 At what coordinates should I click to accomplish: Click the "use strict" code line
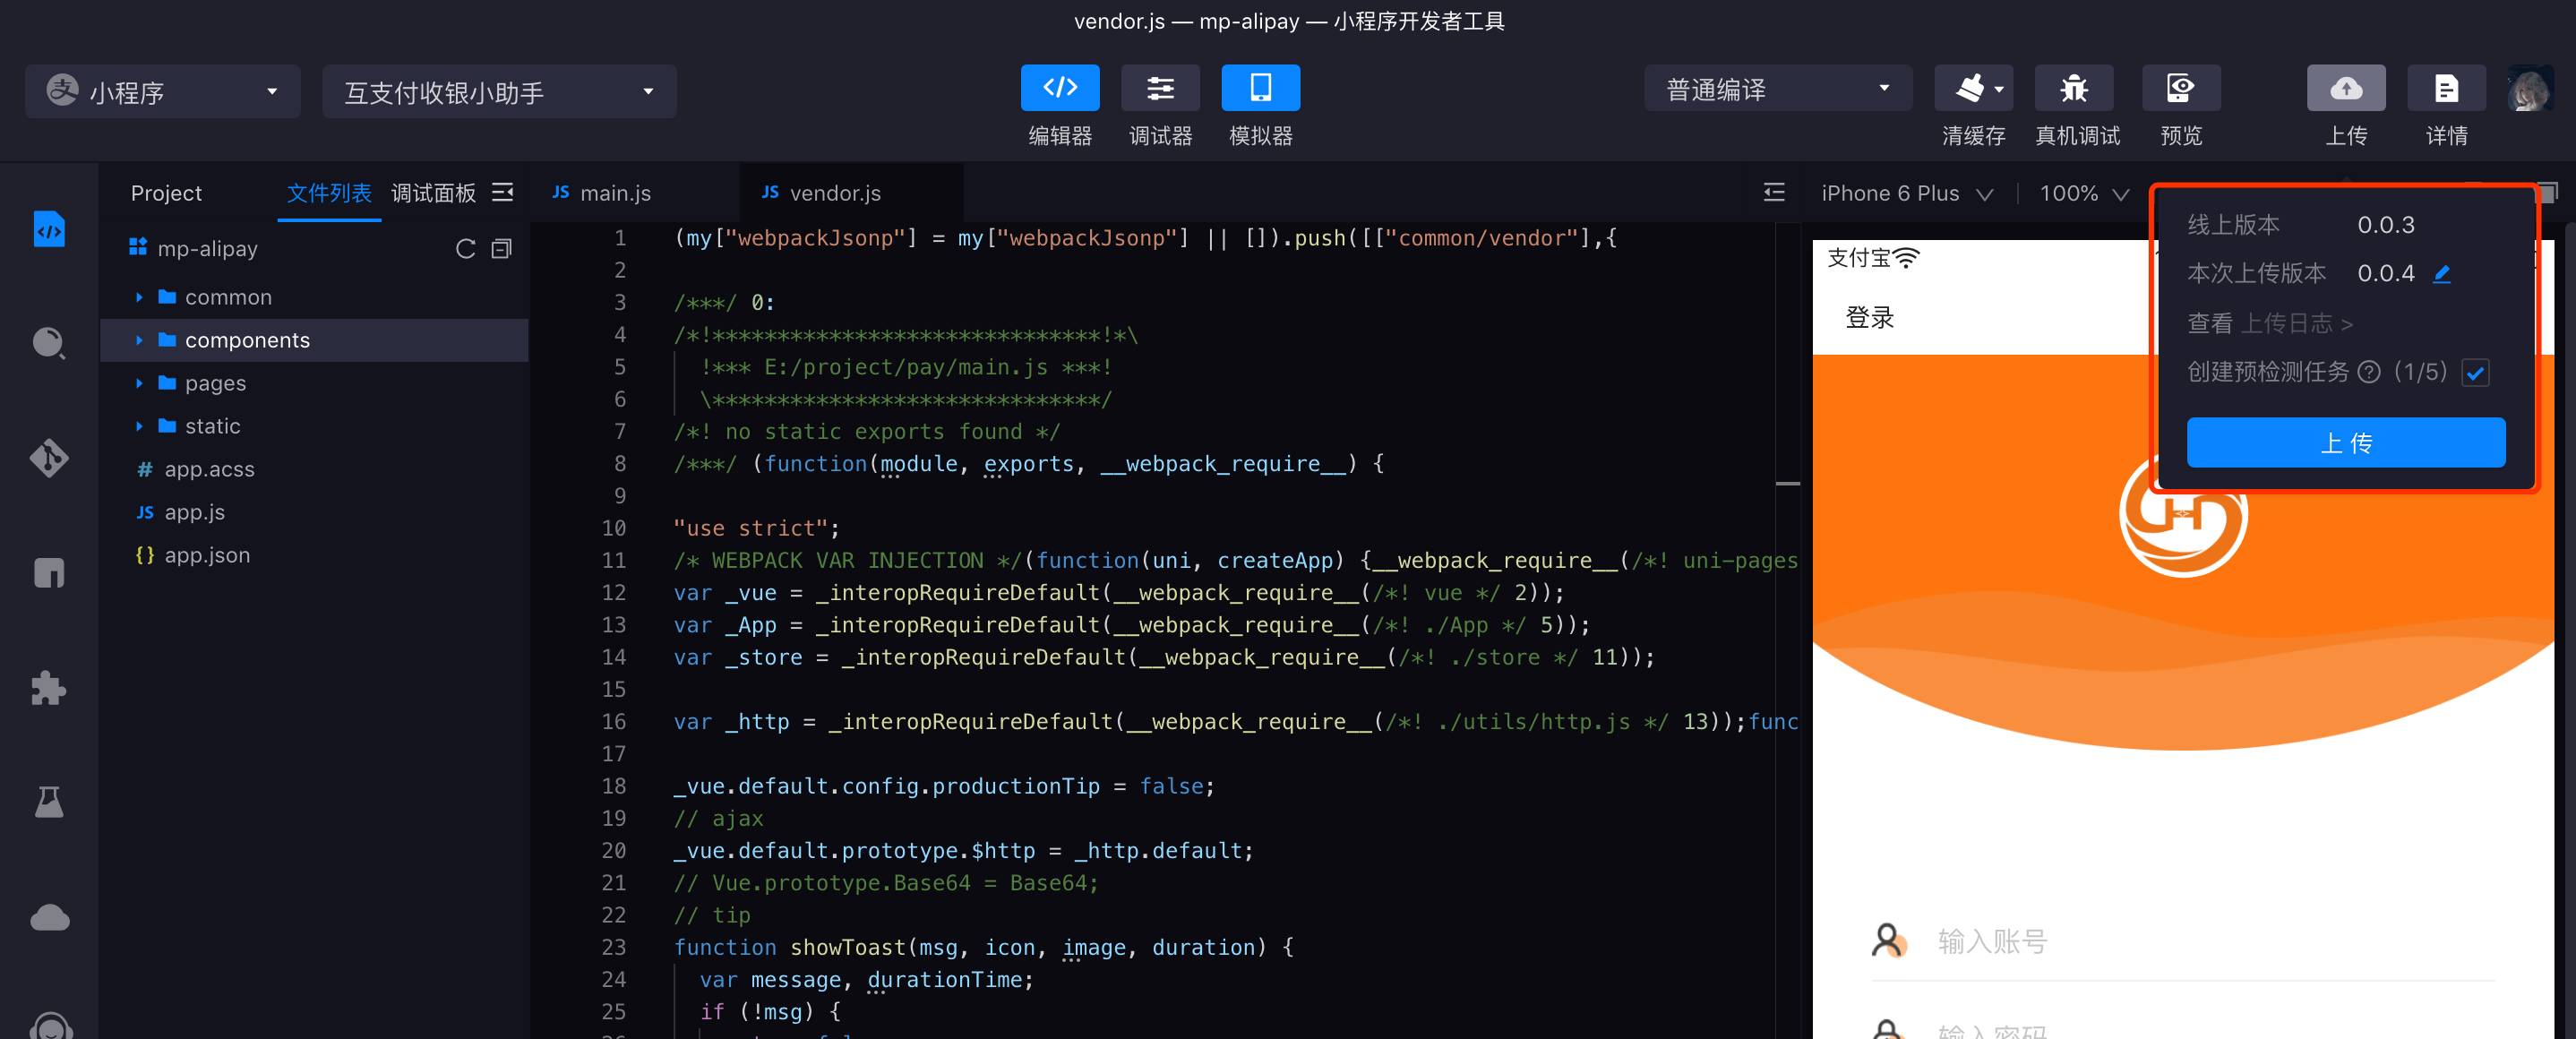tap(756, 528)
